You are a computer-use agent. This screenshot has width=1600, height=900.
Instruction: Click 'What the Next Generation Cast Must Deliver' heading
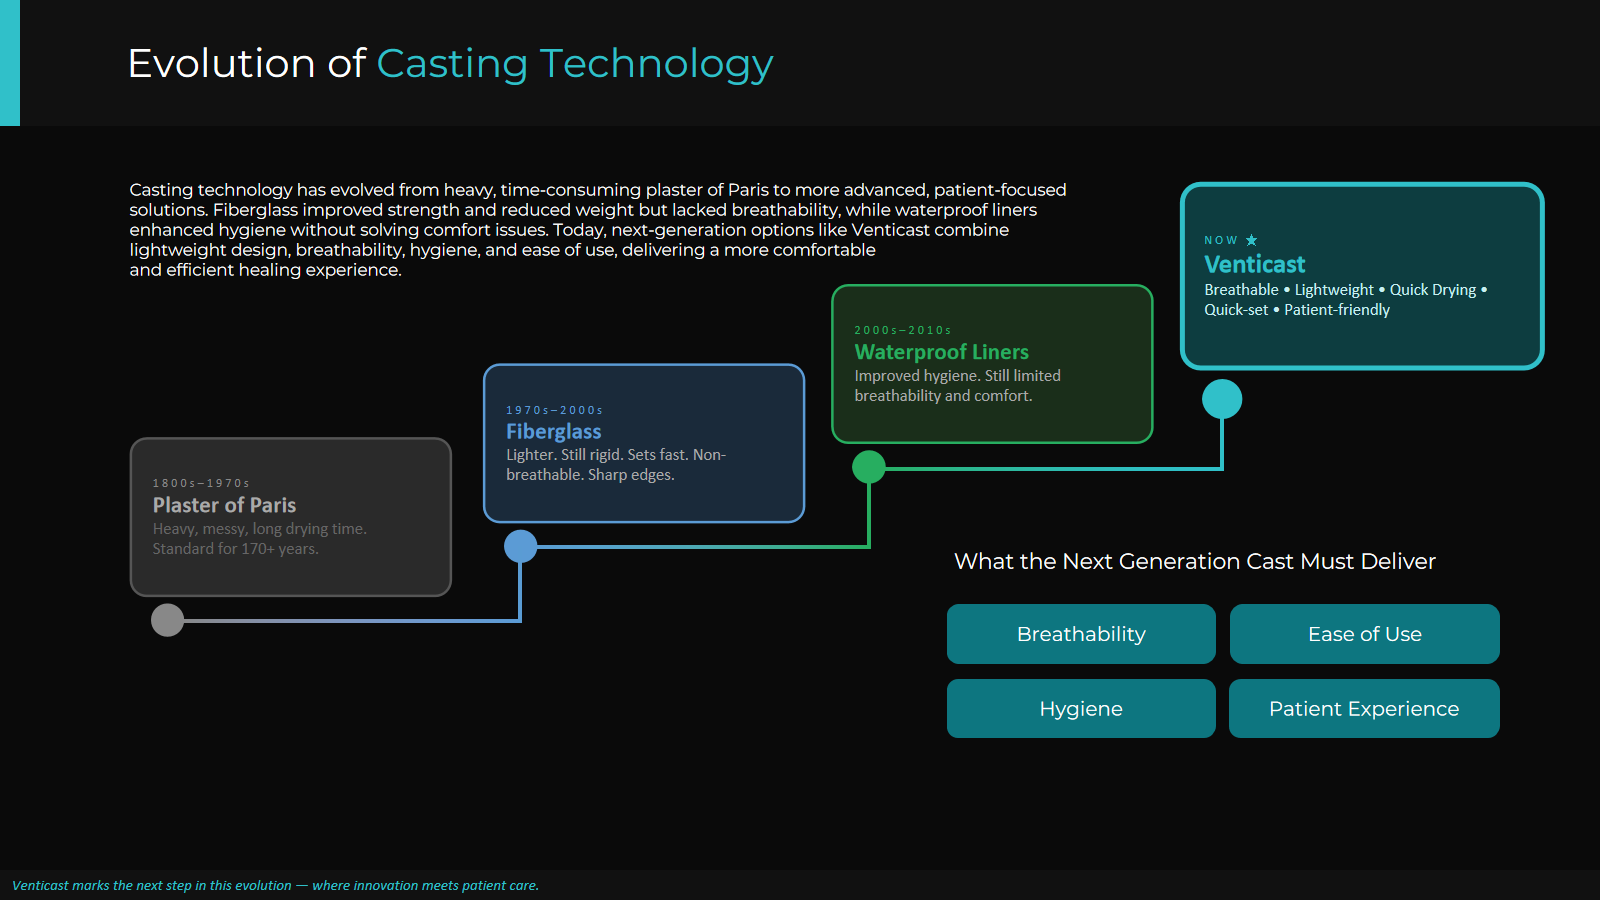coord(1195,562)
